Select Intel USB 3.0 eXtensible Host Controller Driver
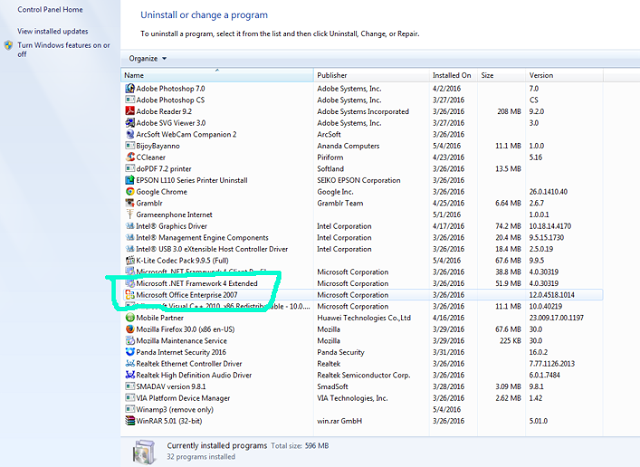The width and height of the screenshot is (640, 467). click(x=362, y=249)
